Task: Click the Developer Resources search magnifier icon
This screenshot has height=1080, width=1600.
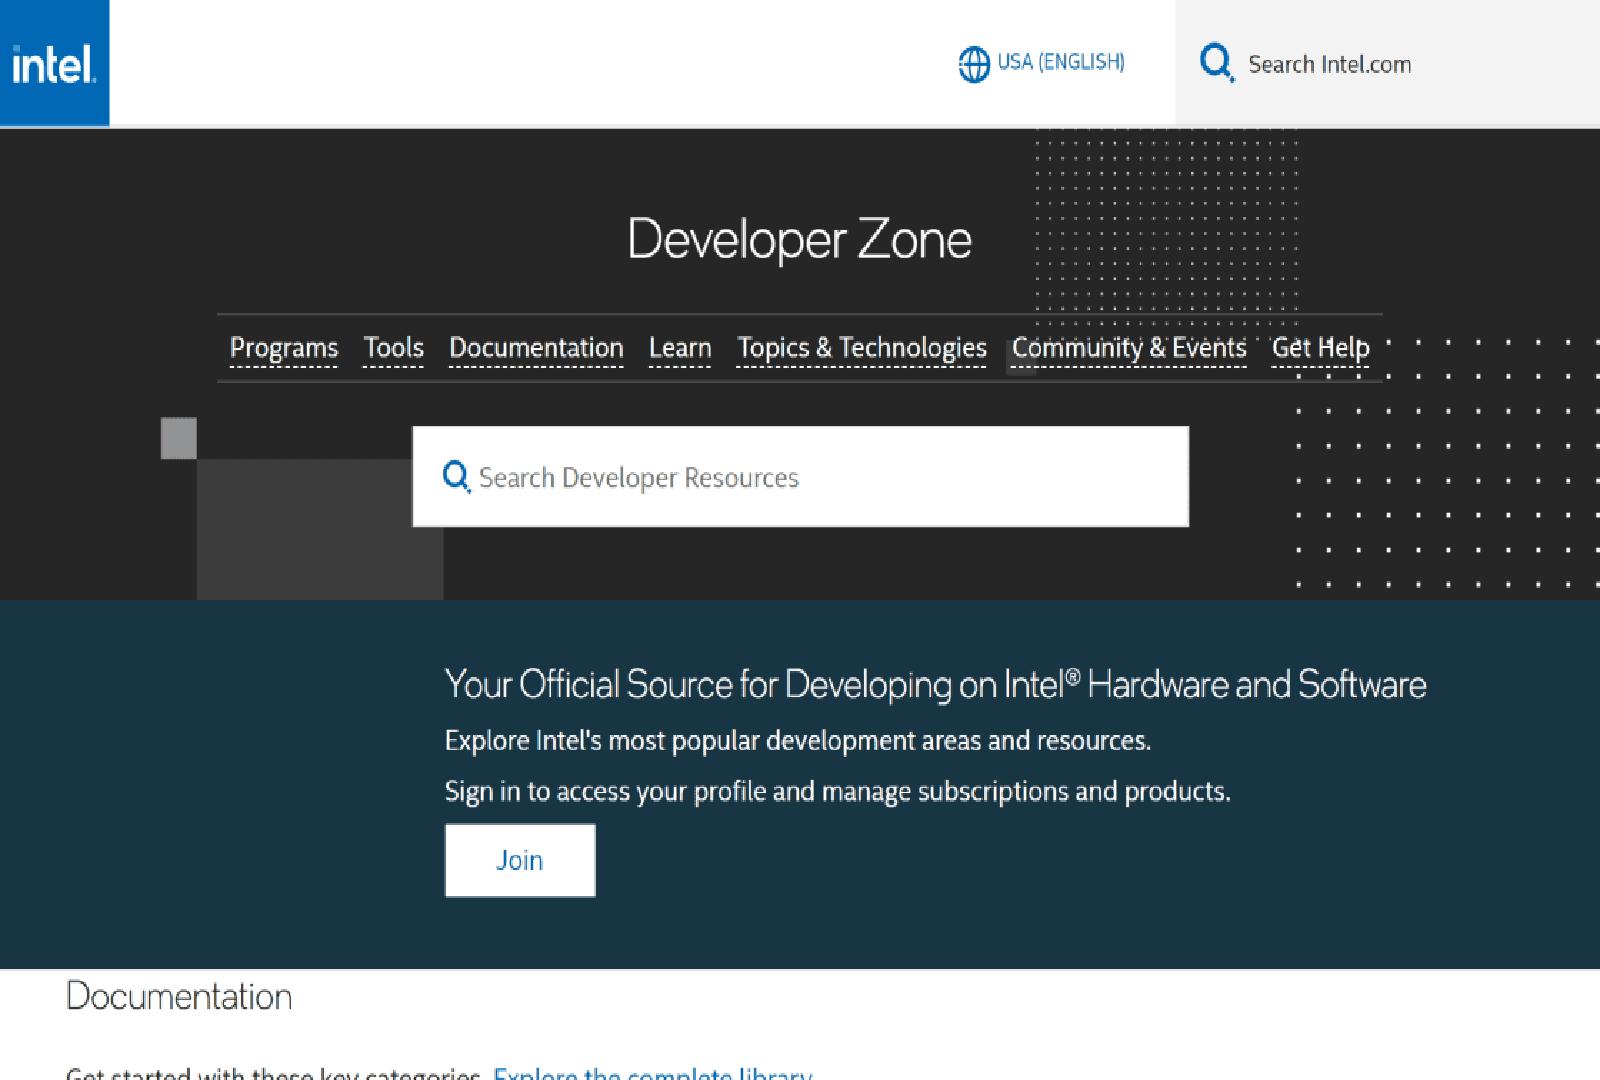Action: click(456, 477)
